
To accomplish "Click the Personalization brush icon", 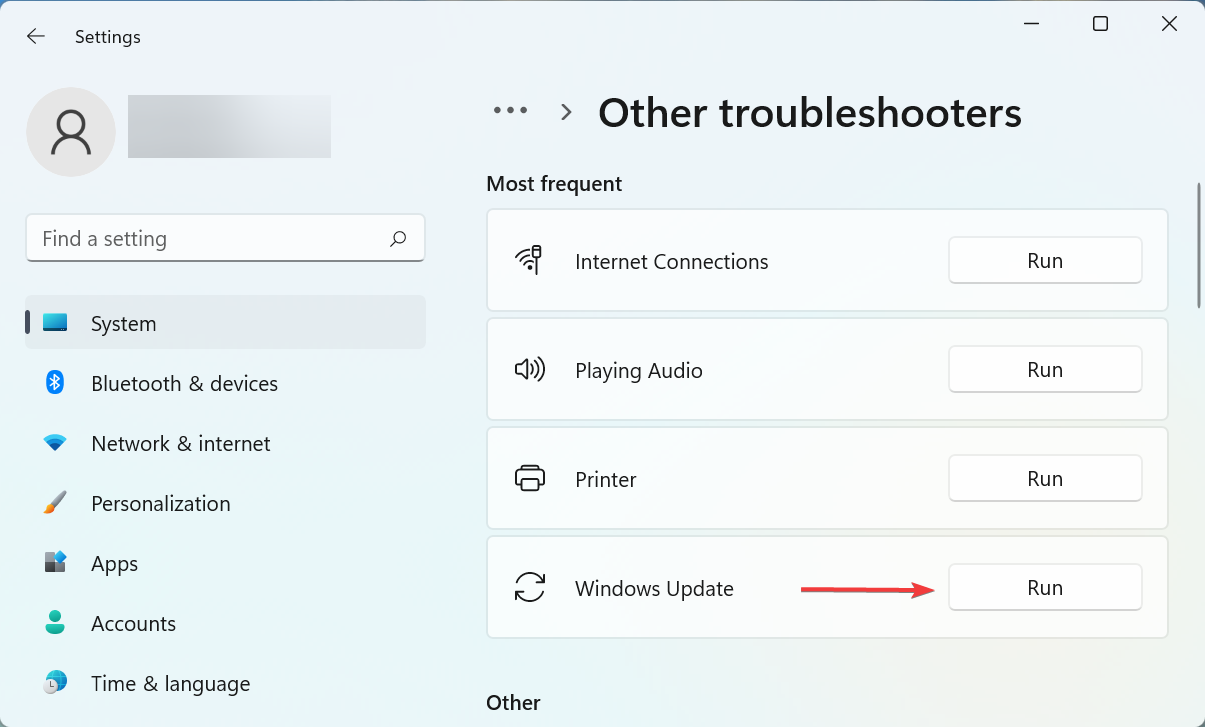I will click(x=54, y=503).
